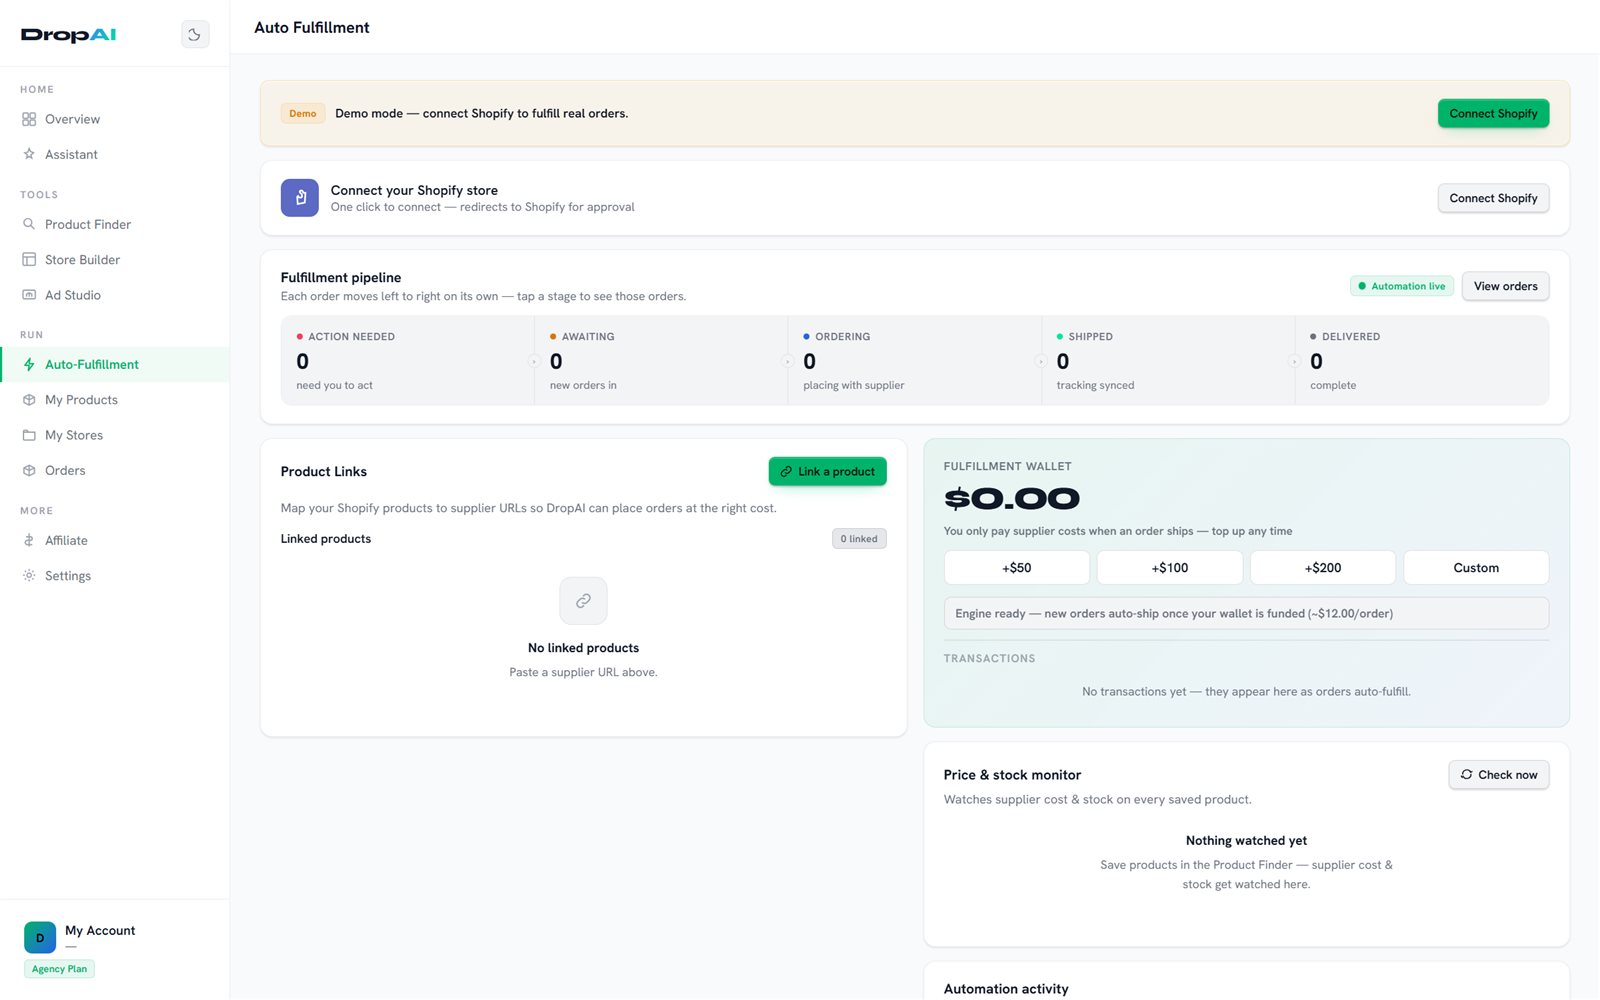Screen dimensions: 1600x1000
Task: Toggle dark mode moon icon
Action: (x=195, y=35)
